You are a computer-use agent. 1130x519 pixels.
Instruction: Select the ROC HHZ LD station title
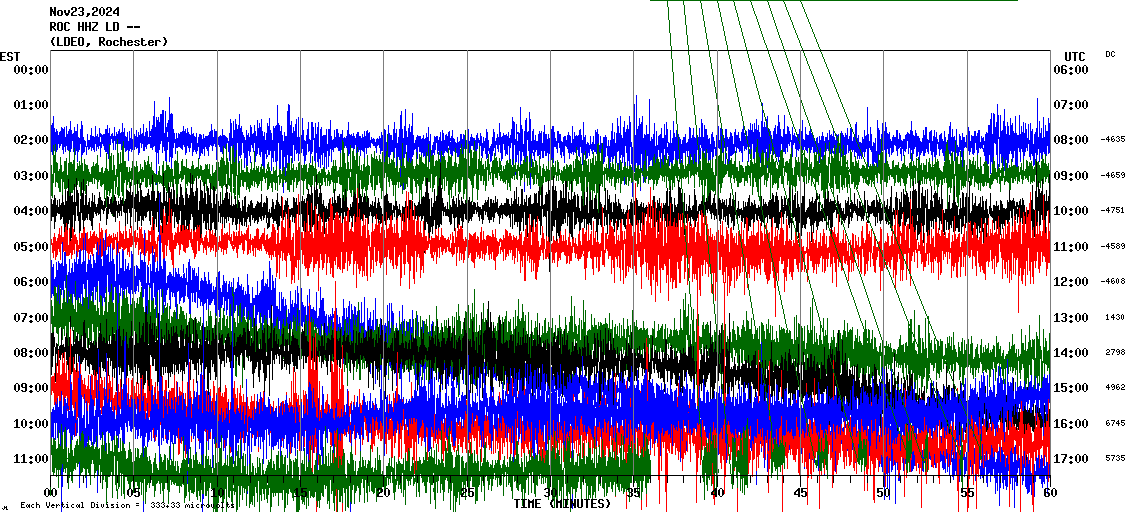95,27
